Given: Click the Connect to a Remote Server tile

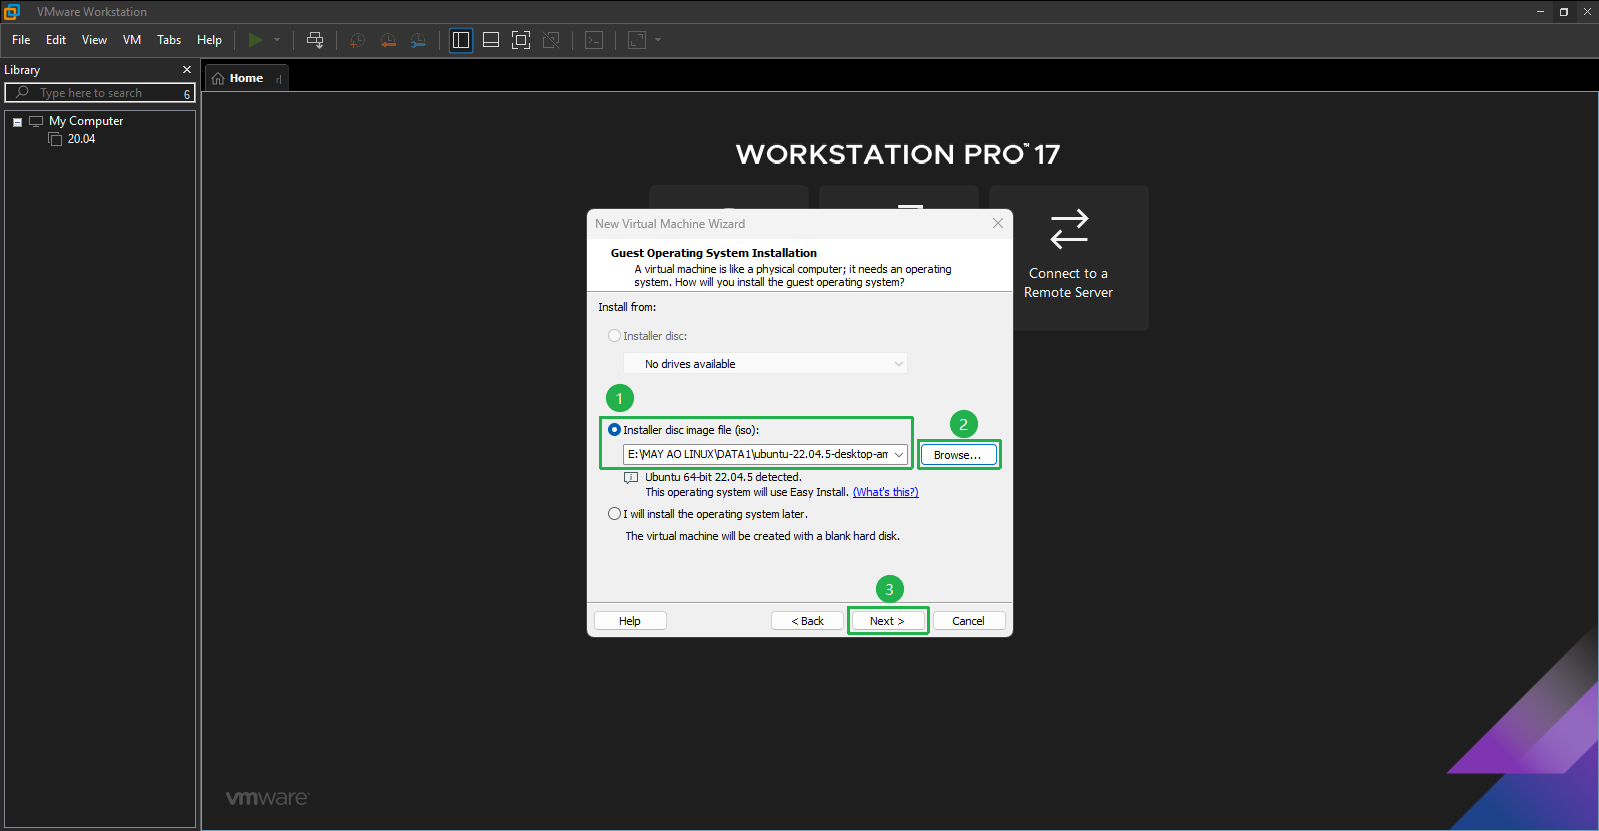Looking at the screenshot, I should 1069,258.
